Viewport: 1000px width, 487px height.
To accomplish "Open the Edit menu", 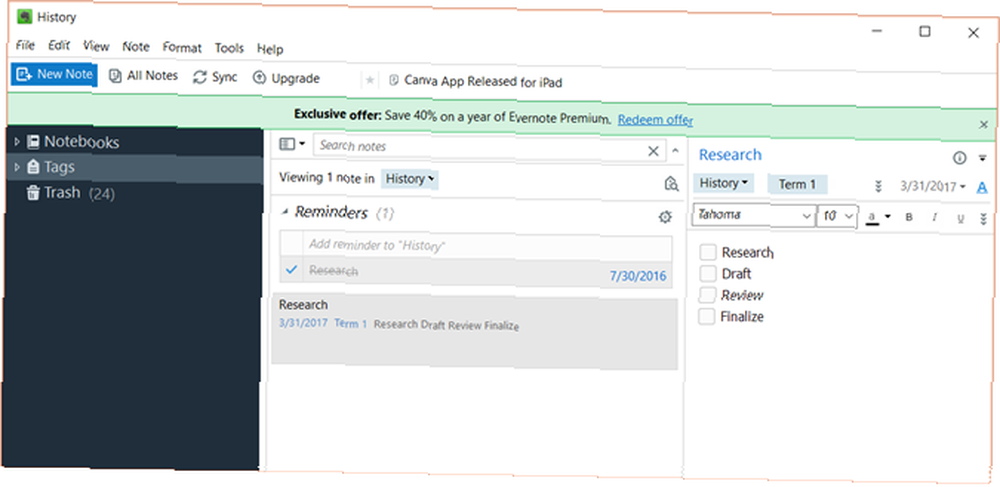I will tap(59, 46).
